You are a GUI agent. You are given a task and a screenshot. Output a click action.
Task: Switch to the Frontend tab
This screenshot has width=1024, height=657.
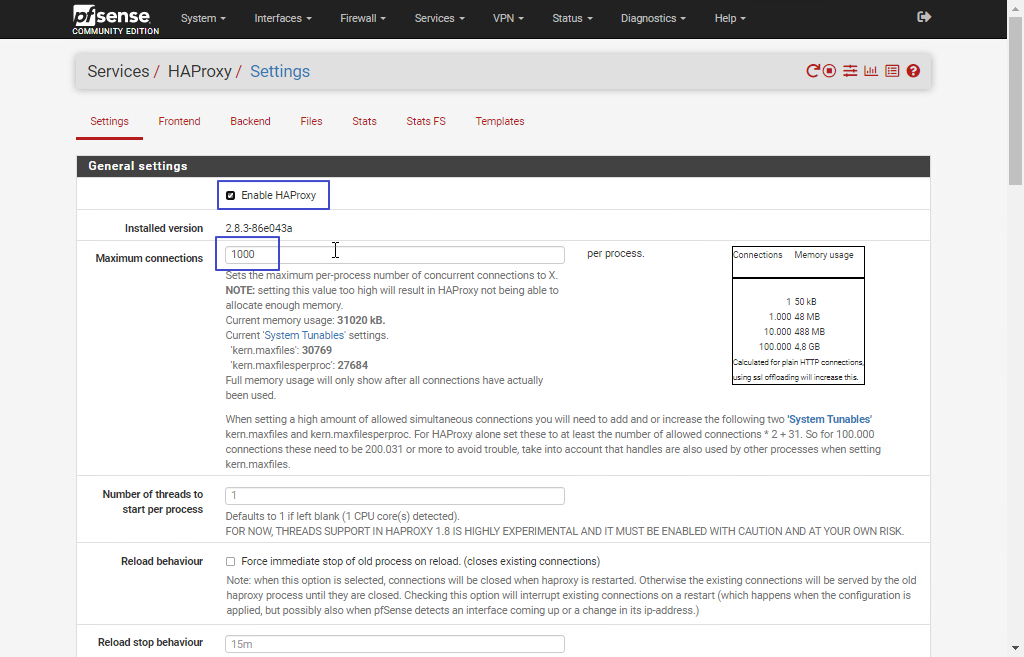(179, 121)
